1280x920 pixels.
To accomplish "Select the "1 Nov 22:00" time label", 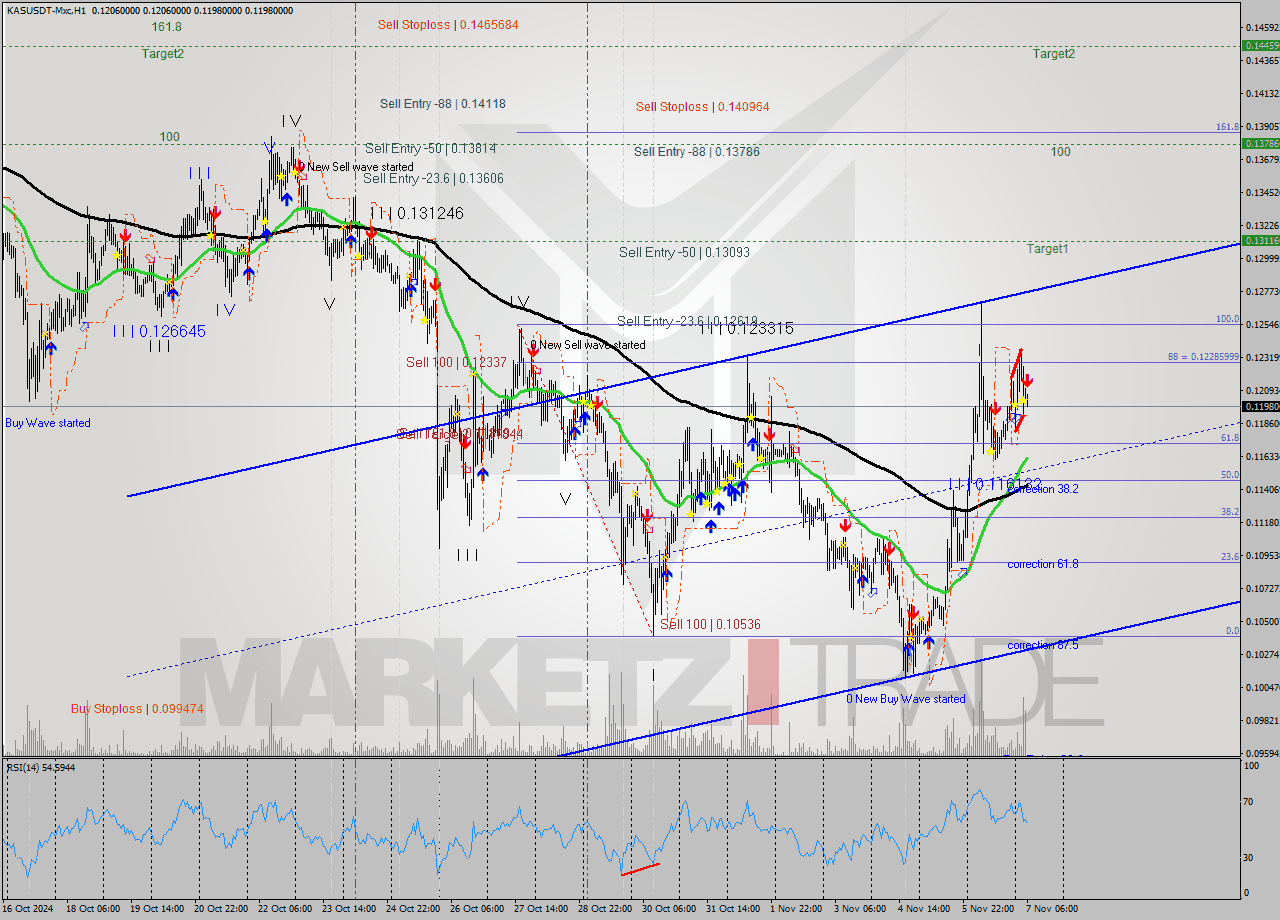I will tap(797, 909).
